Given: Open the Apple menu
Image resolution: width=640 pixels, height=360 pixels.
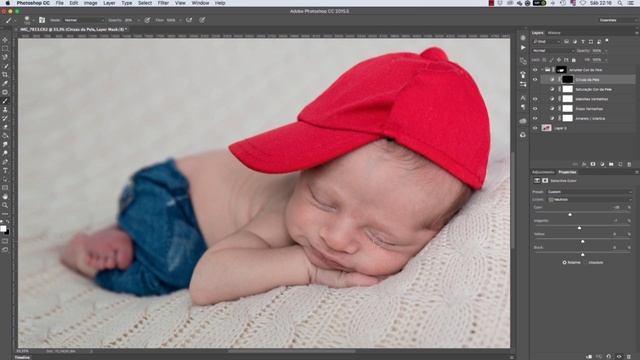Looking at the screenshot, I should (7, 3).
